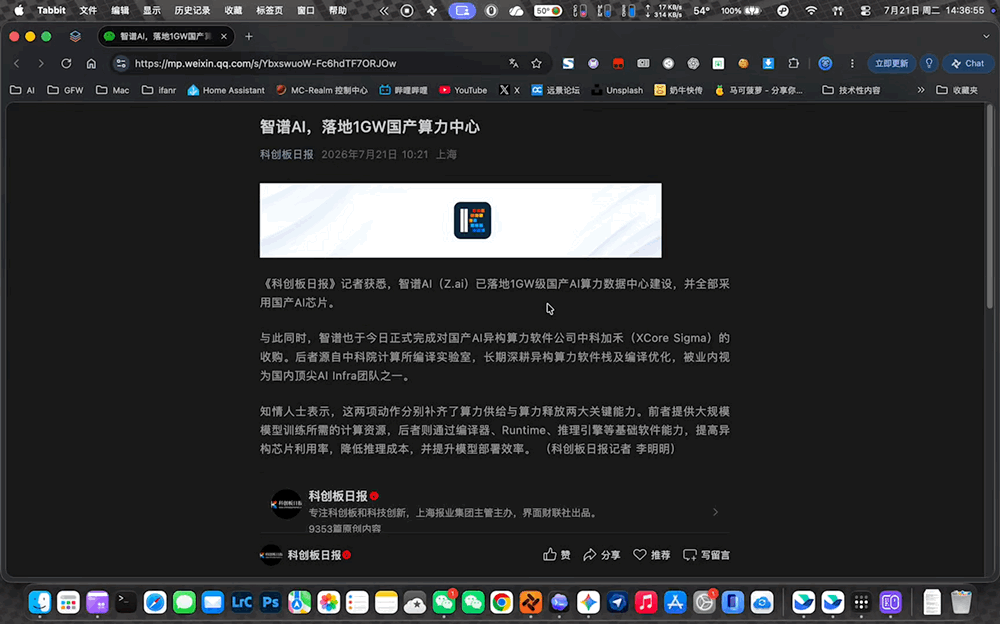Open the Home Assistant bookmark

pos(226,90)
